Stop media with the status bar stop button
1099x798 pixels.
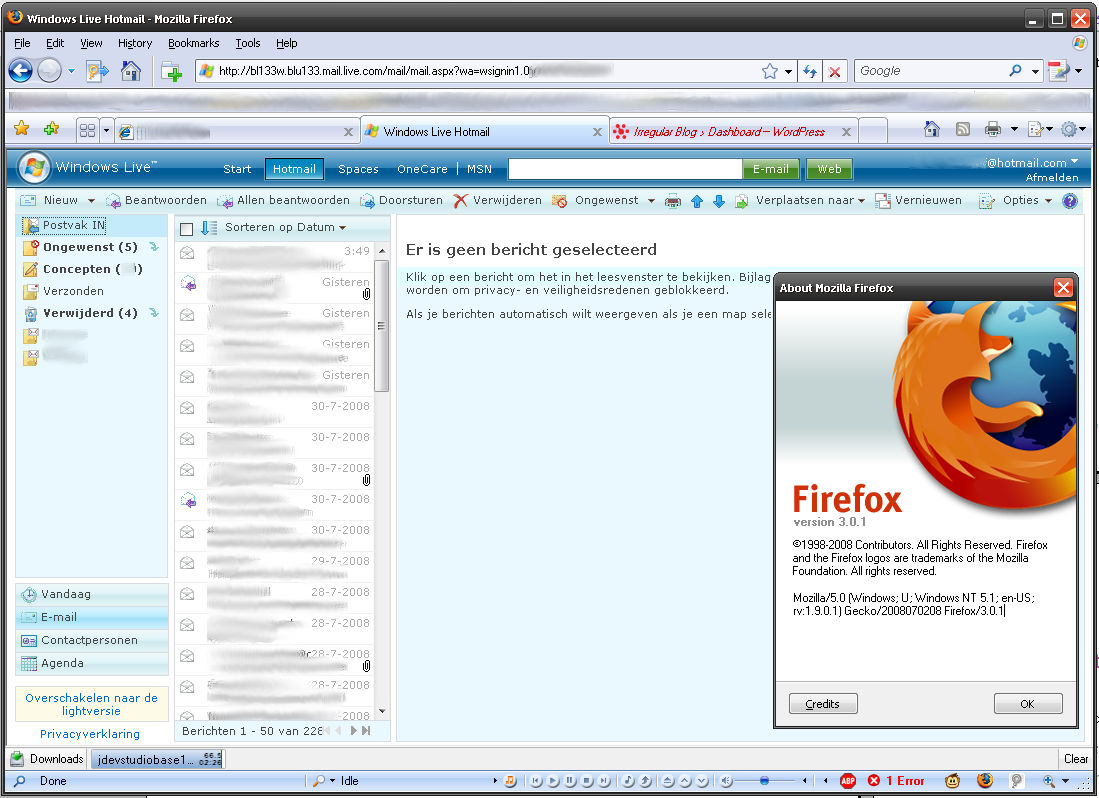tap(587, 780)
